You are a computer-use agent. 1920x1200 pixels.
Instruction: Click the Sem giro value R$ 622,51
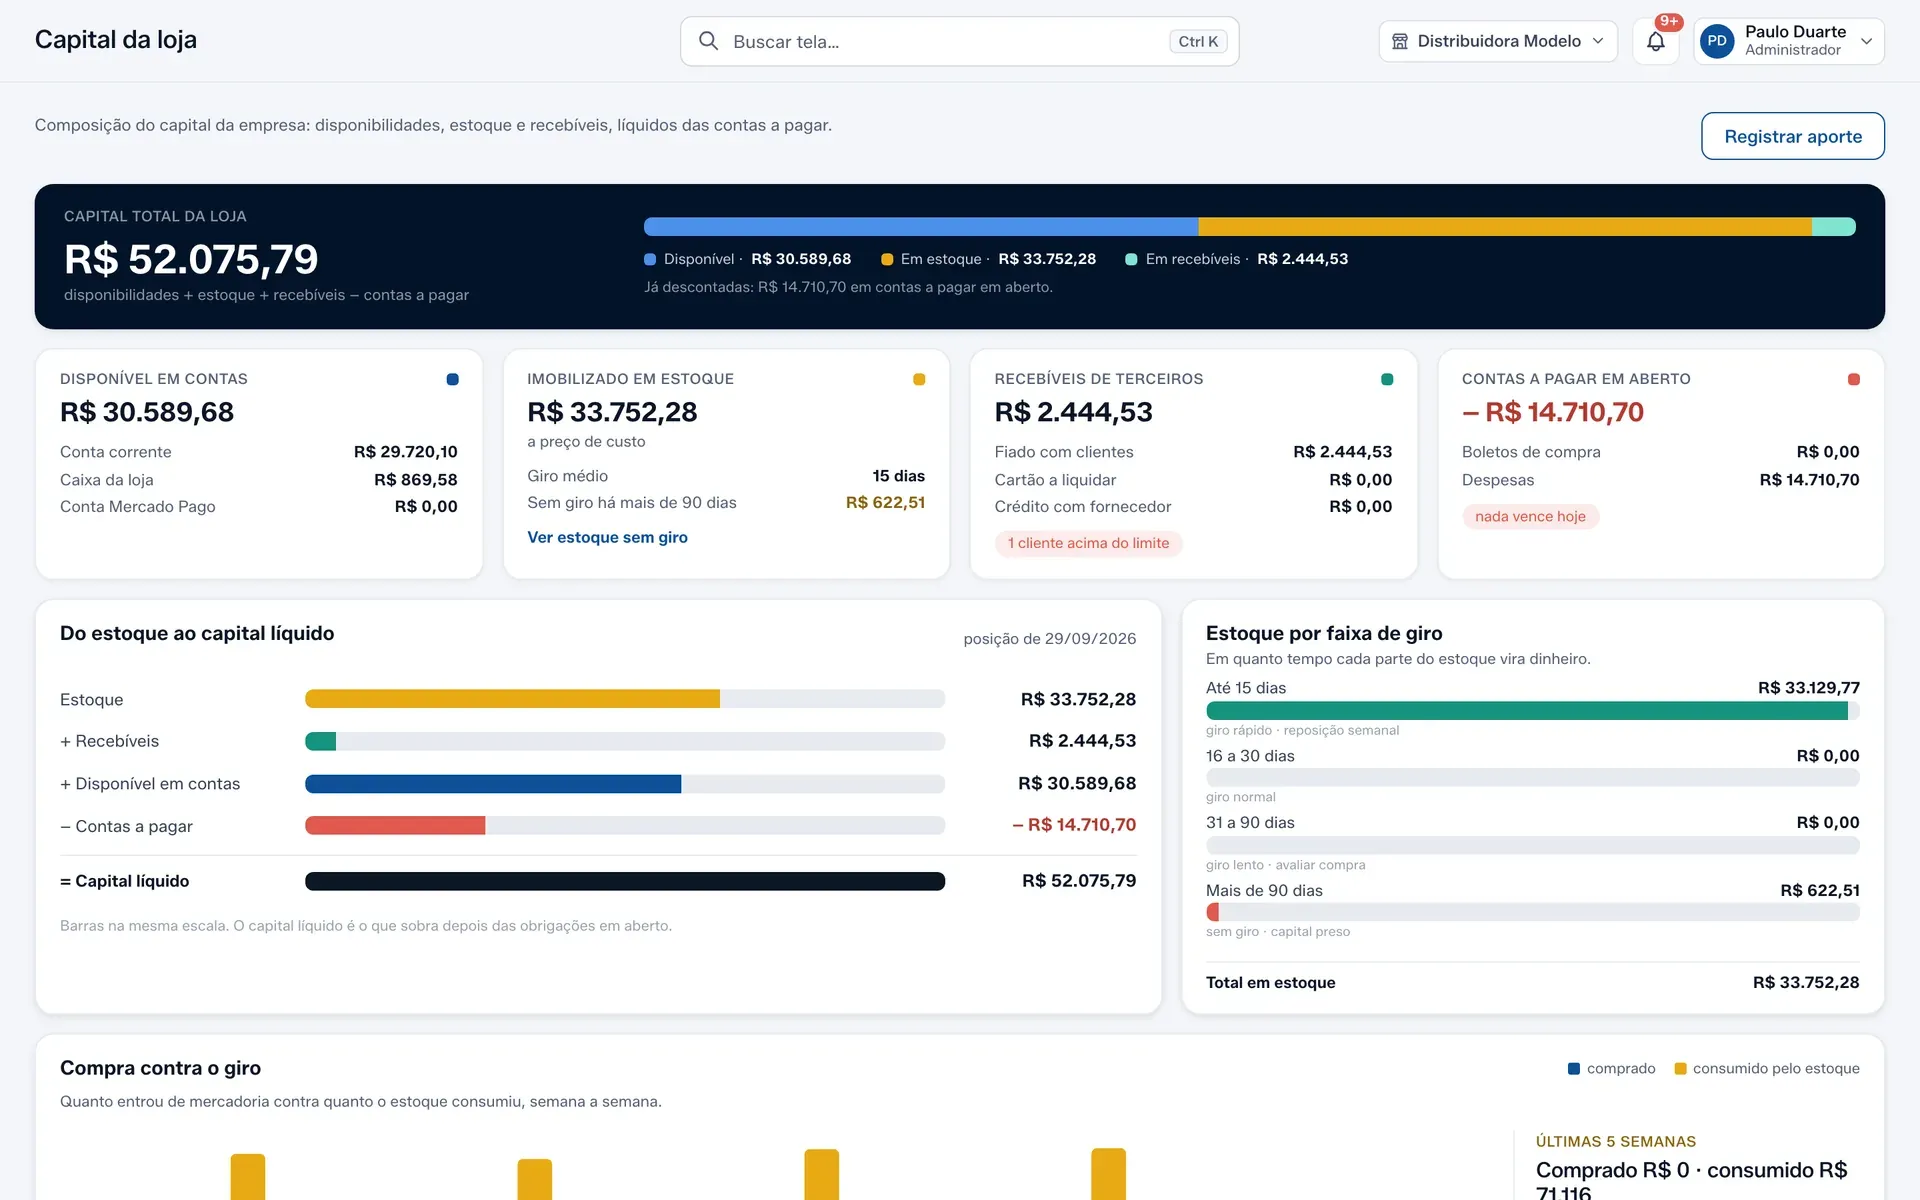pyautogui.click(x=885, y=503)
